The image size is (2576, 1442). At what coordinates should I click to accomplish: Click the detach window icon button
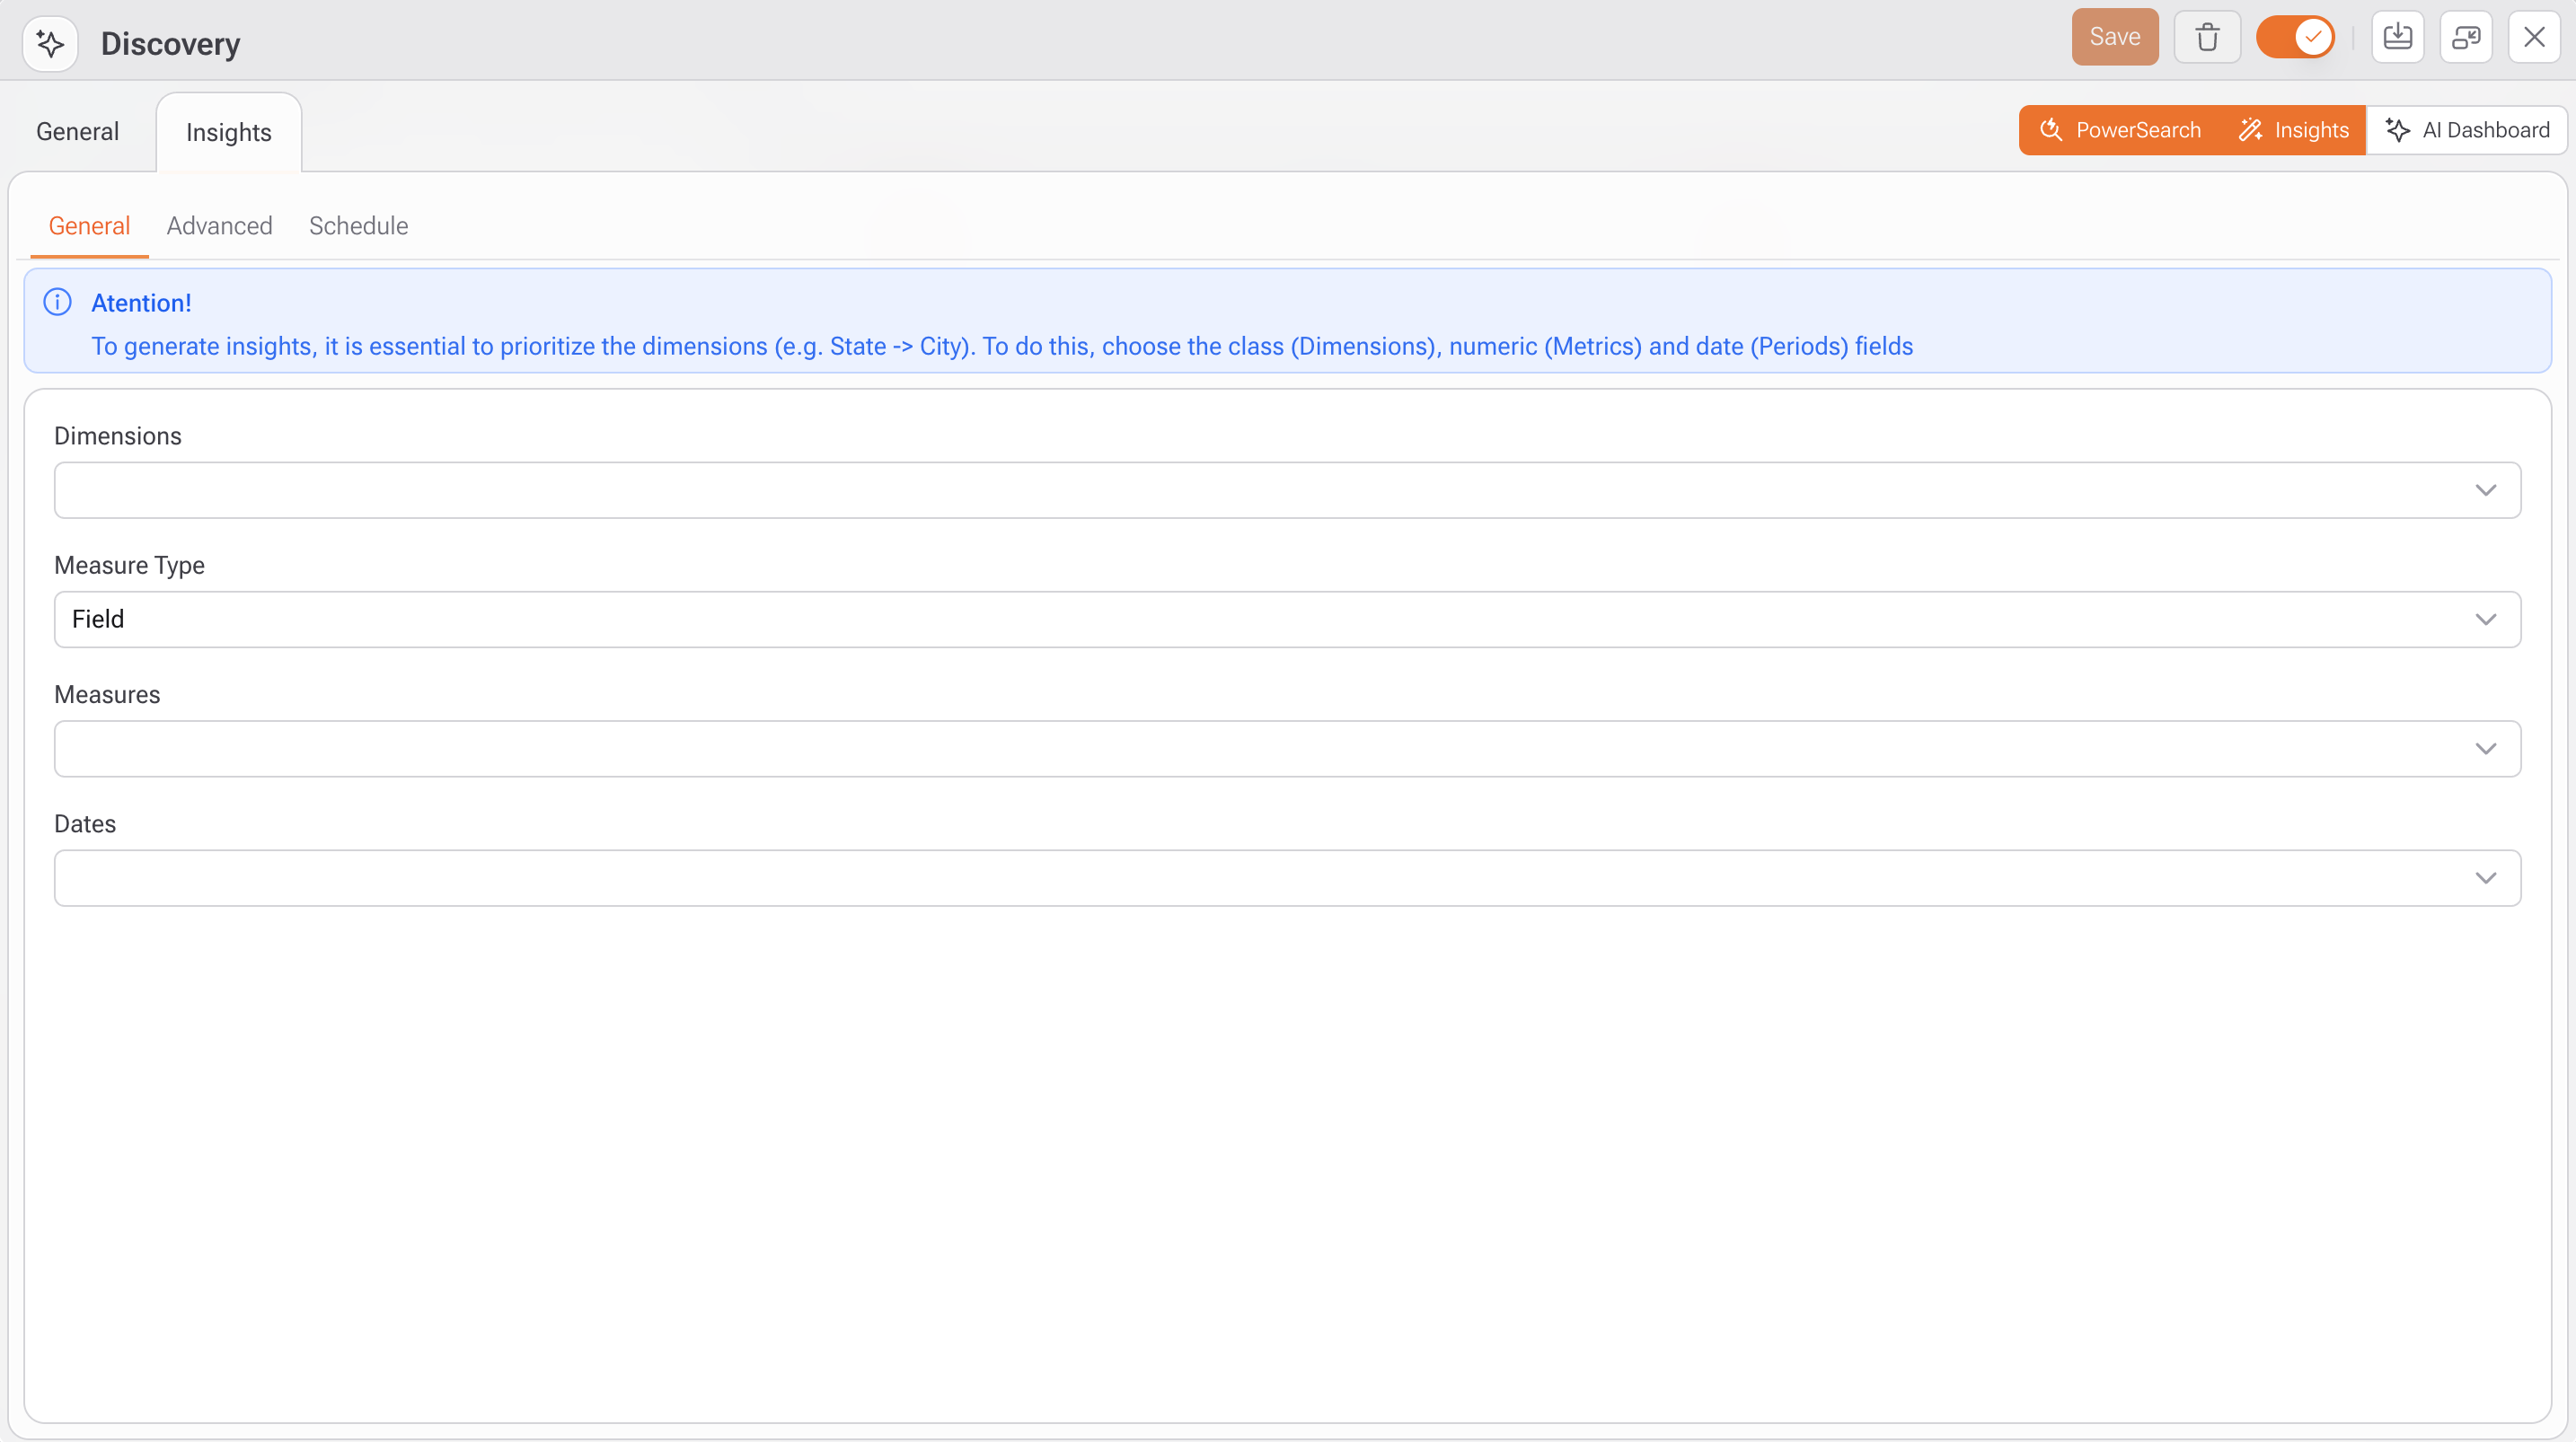2465,37
